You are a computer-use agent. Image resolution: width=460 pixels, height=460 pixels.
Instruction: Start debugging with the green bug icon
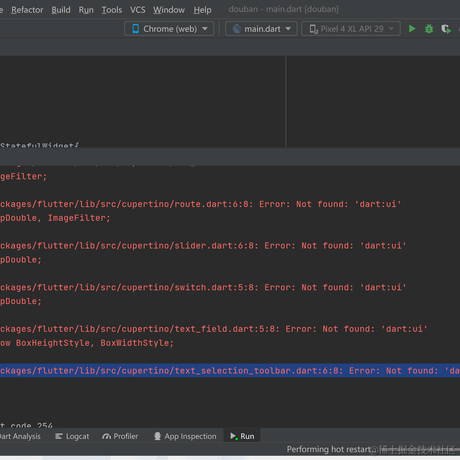tap(429, 29)
